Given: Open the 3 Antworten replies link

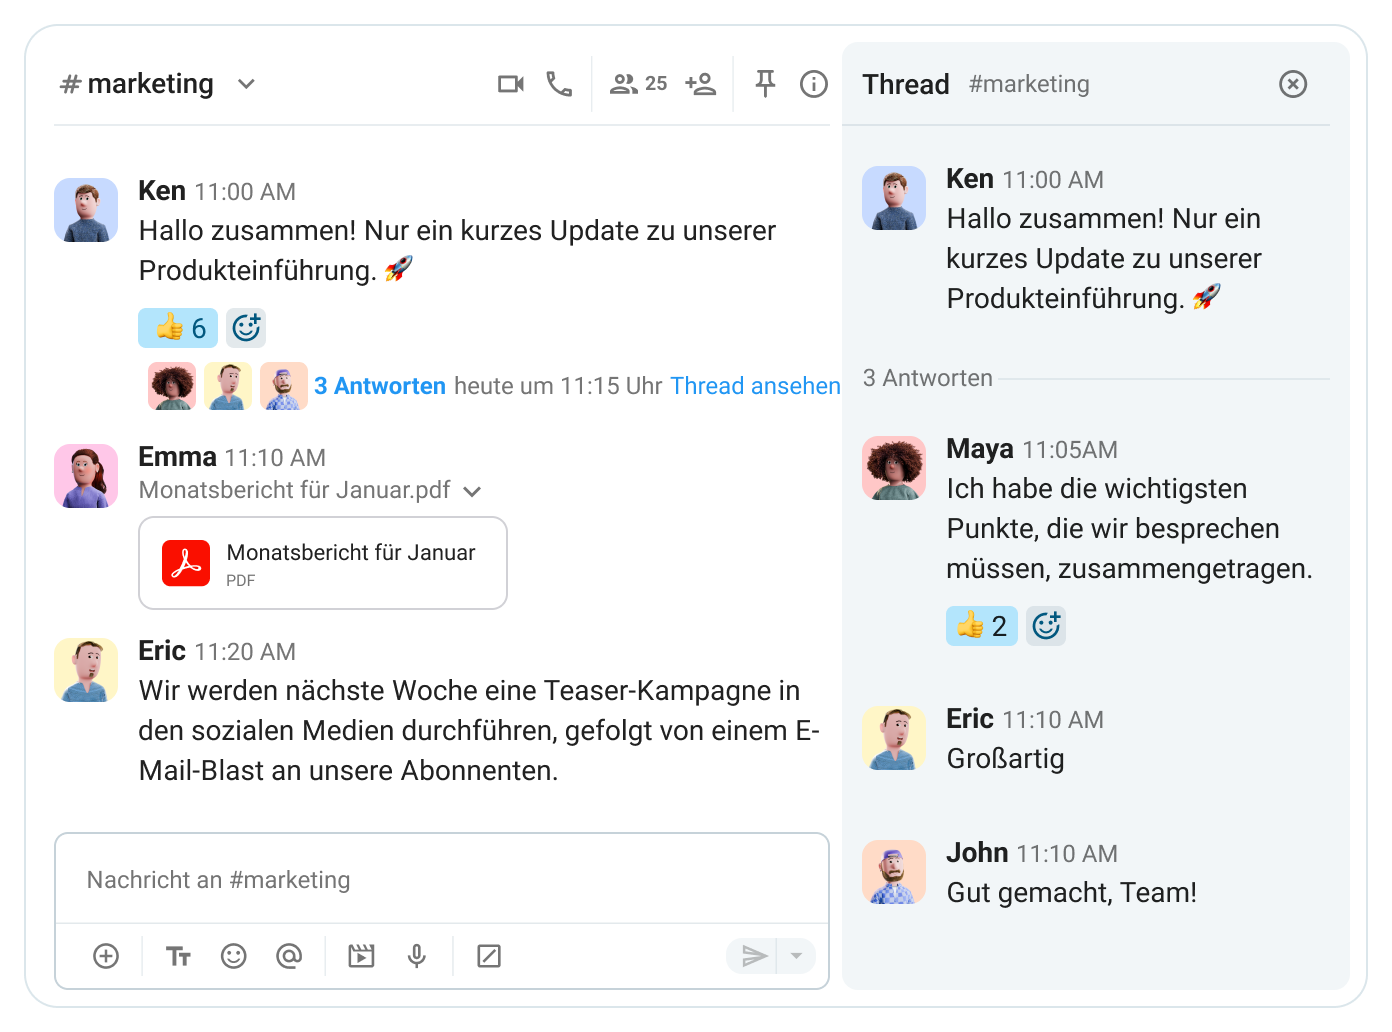Looking at the screenshot, I should [x=380, y=386].
